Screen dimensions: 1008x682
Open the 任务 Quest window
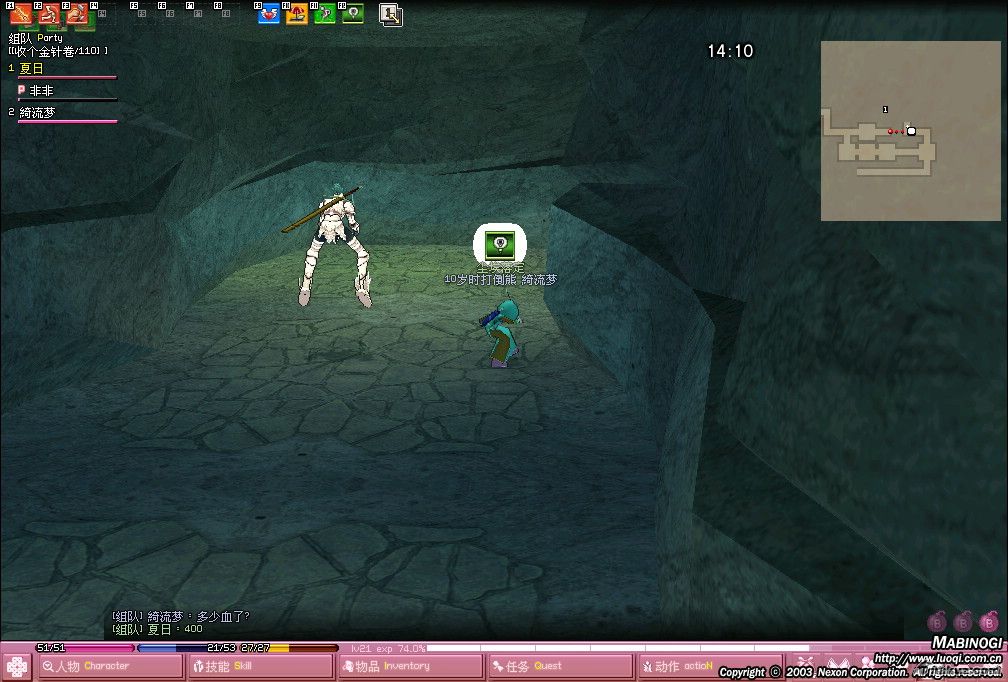[x=560, y=667]
